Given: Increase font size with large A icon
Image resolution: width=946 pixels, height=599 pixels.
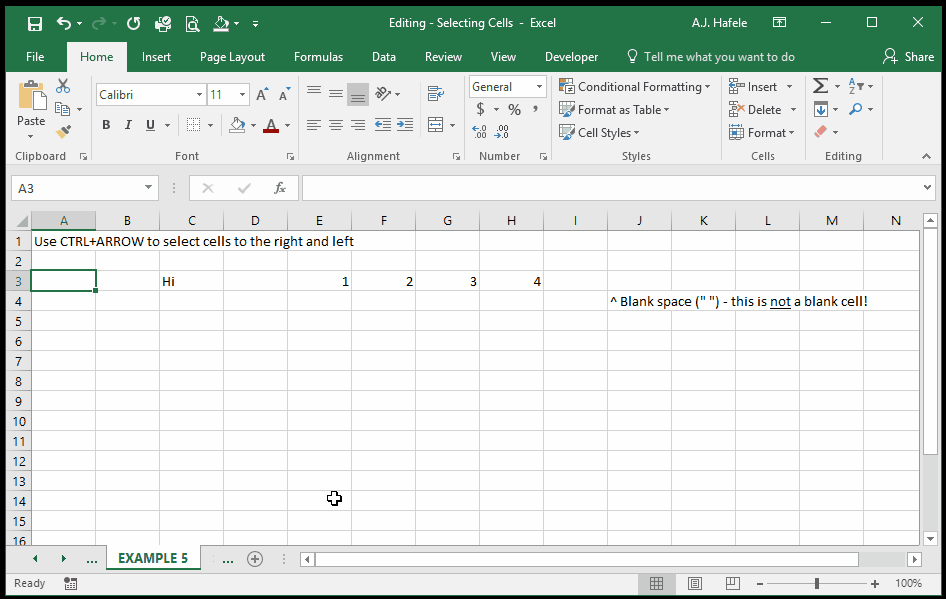Looking at the screenshot, I should coord(262,95).
